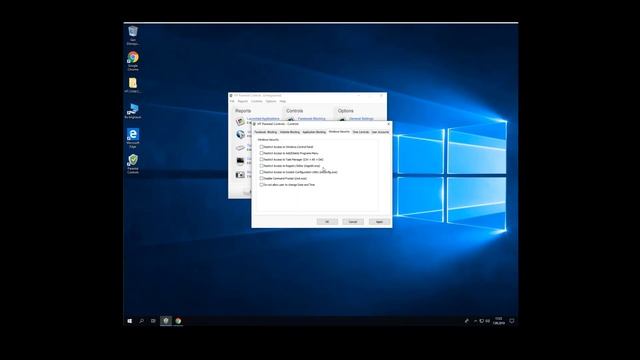This screenshot has width=640, height=360.
Task: Open the Background desktop shortcut
Action: click(133, 111)
